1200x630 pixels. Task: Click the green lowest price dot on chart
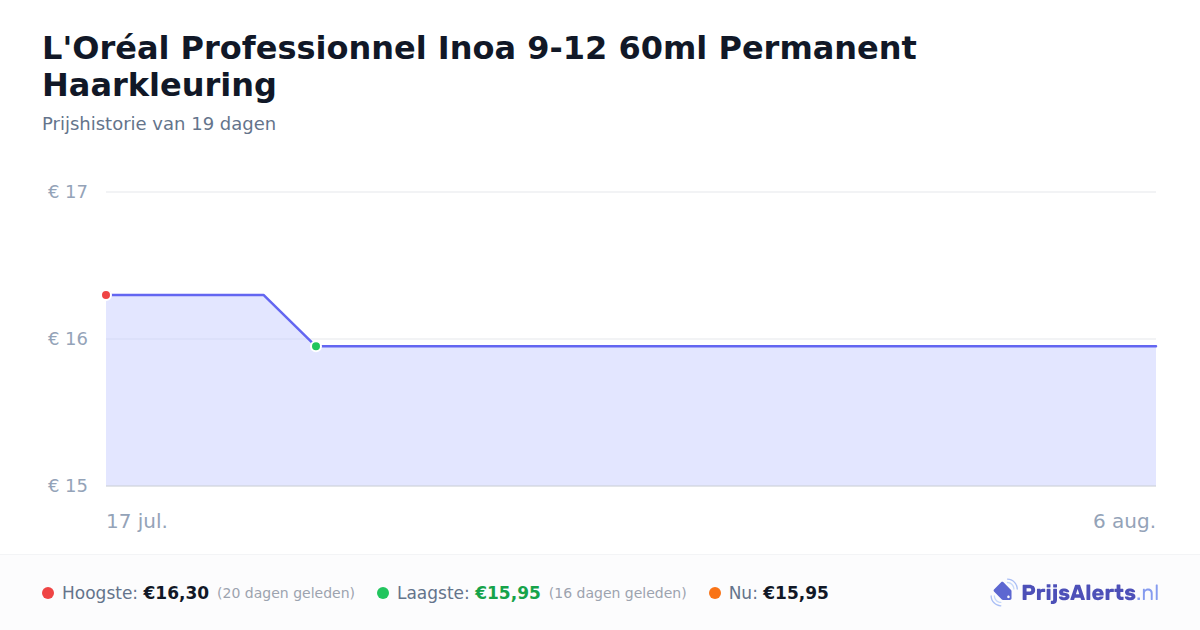click(316, 346)
